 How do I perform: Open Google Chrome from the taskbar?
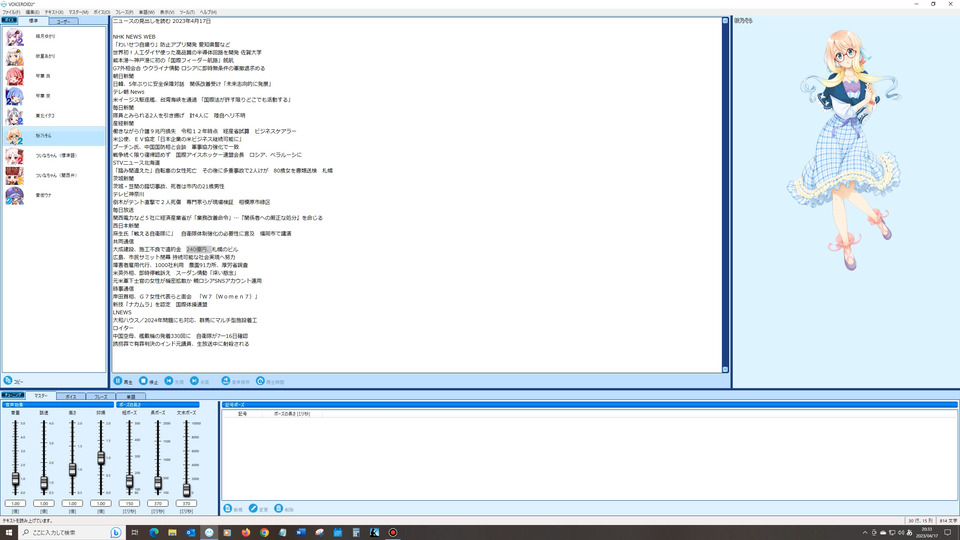[x=264, y=533]
